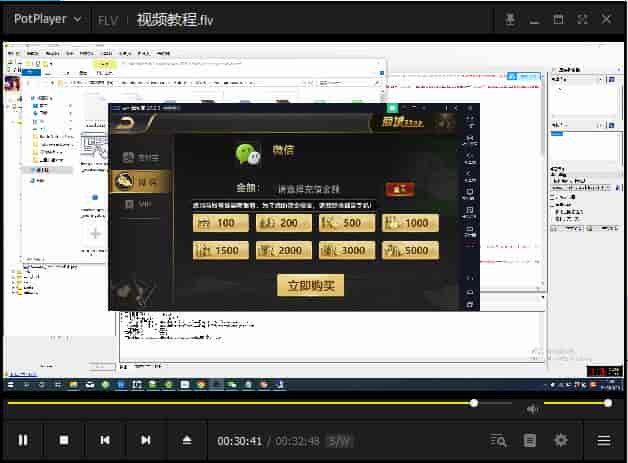Mute audio via the speaker icon
628x463 pixels.
(x=533, y=408)
